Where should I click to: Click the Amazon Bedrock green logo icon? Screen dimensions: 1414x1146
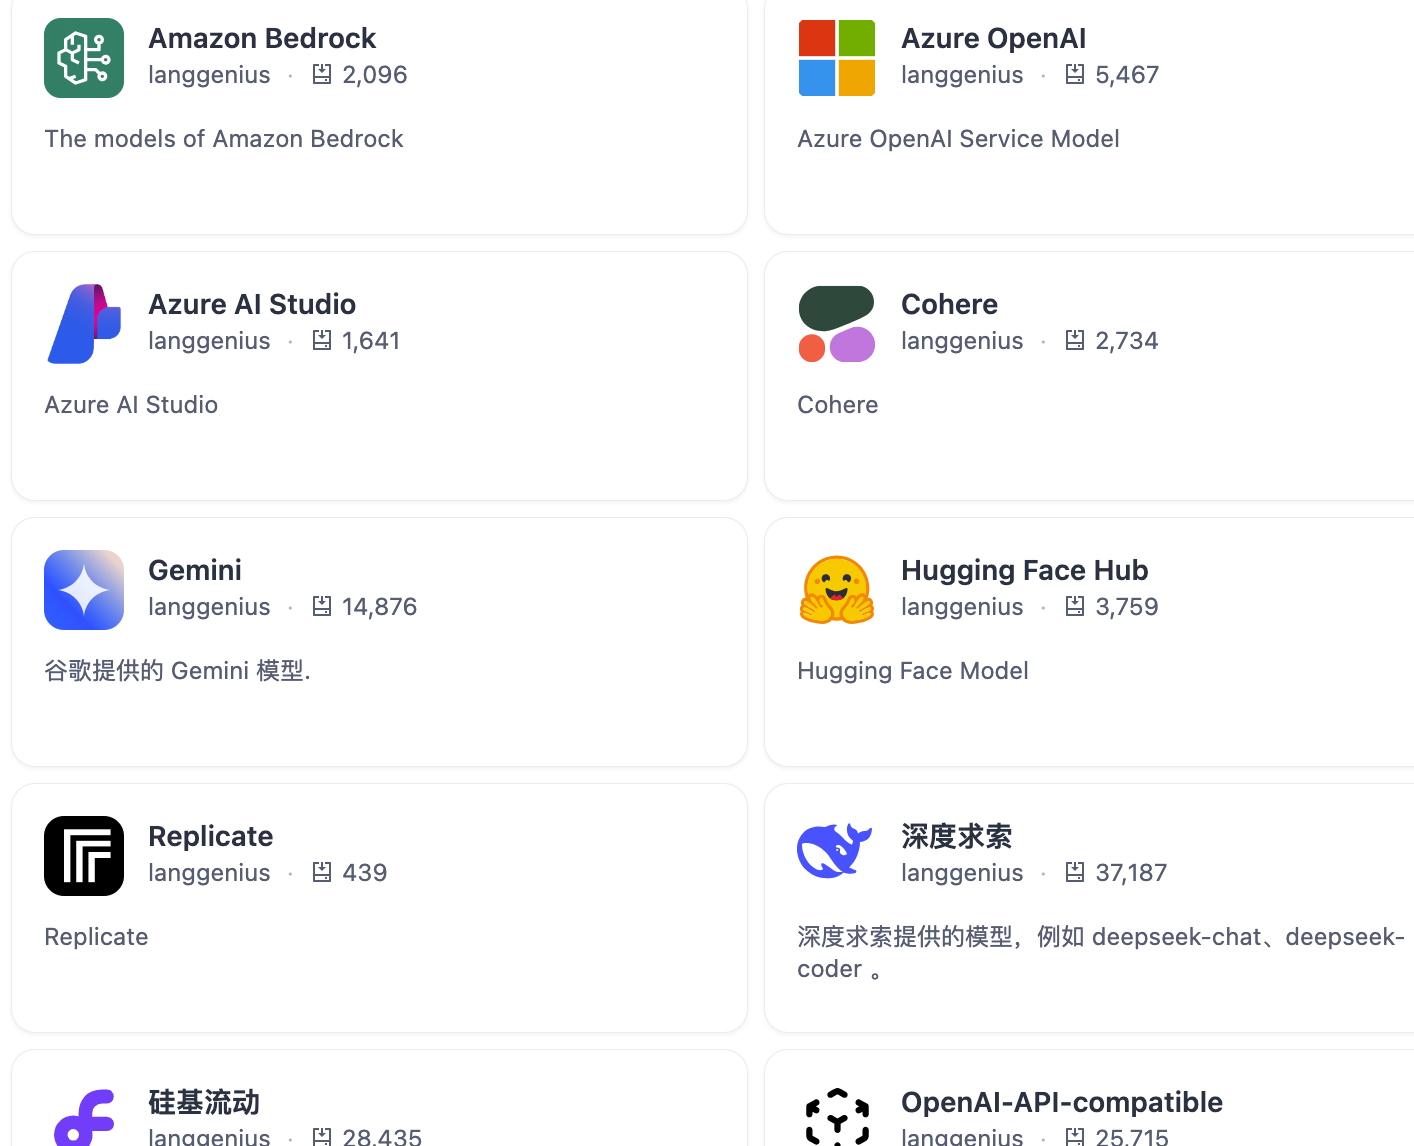pos(84,58)
